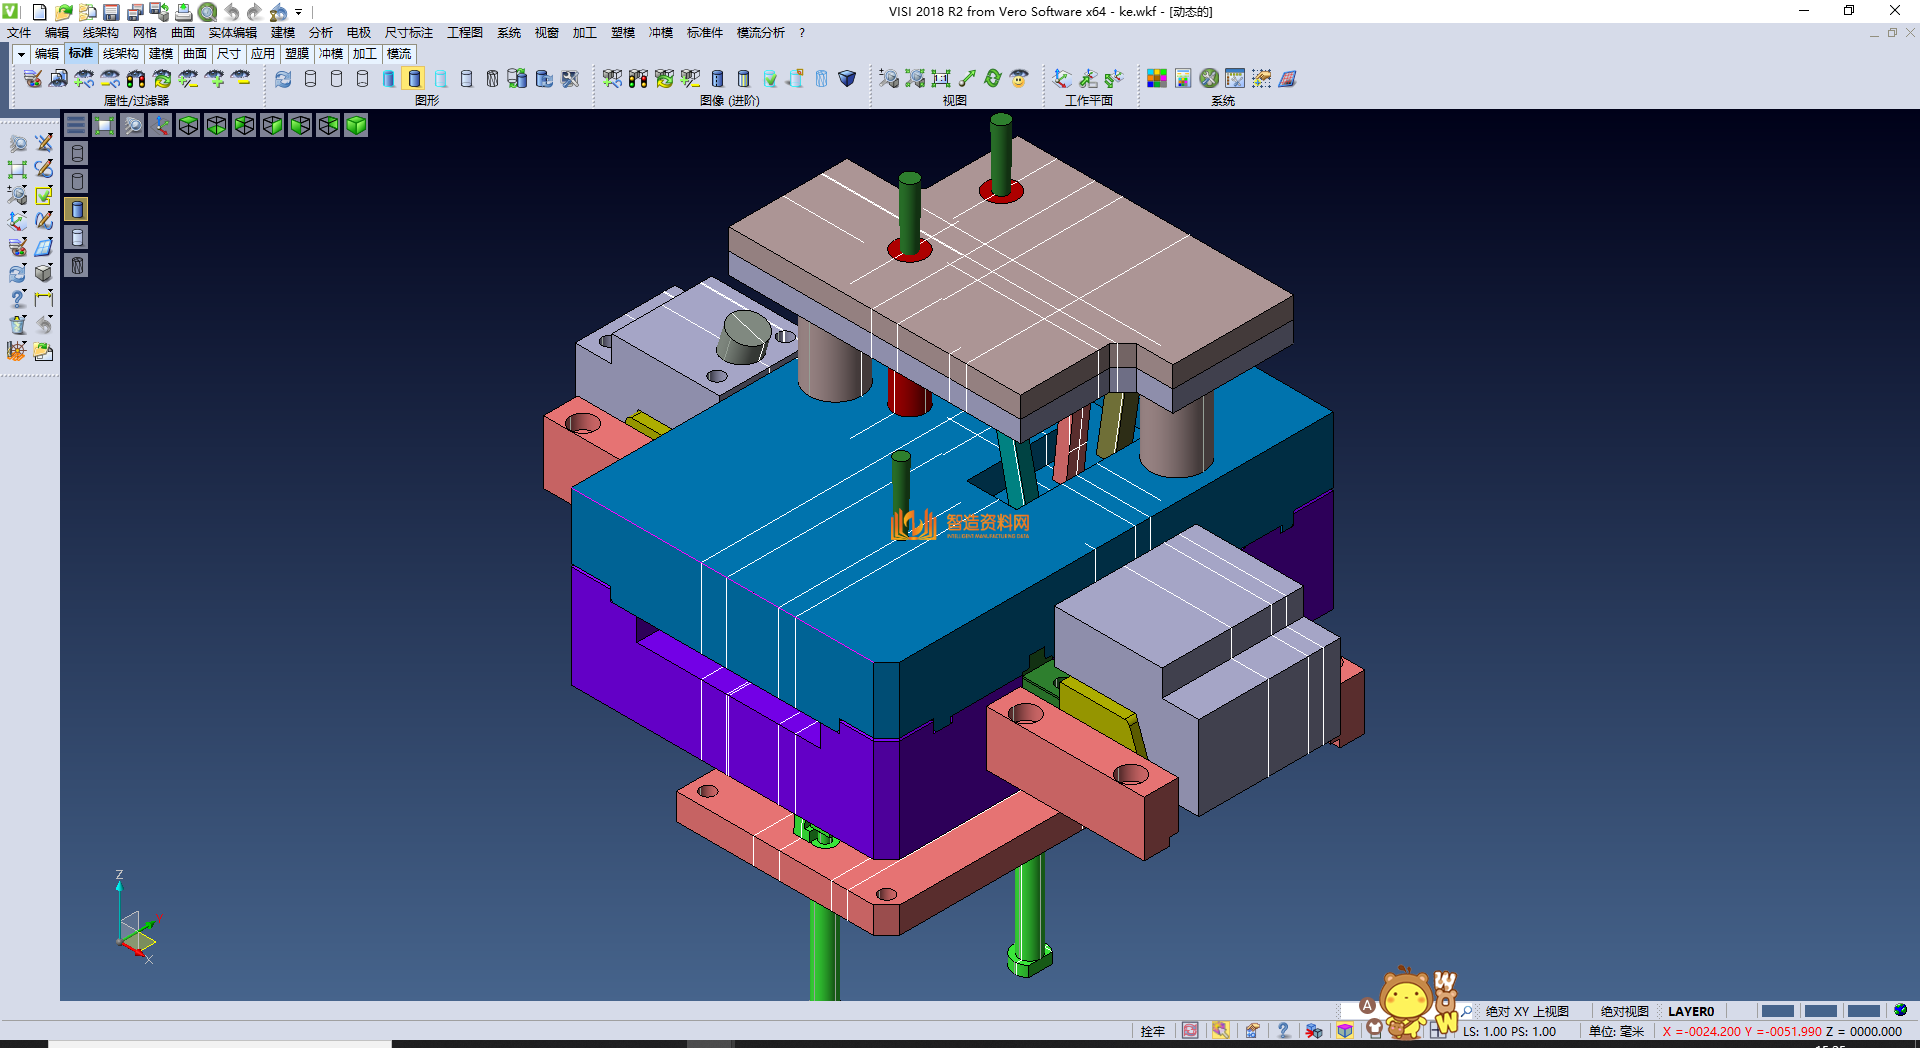Click the smiley face eye view icon

pyautogui.click(x=1019, y=78)
